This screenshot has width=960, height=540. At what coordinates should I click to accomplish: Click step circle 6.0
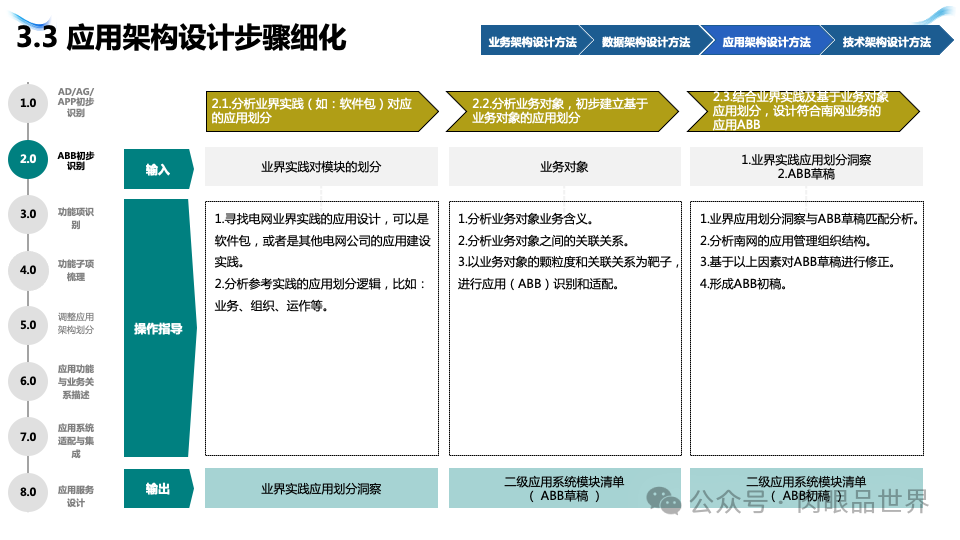[x=28, y=381]
